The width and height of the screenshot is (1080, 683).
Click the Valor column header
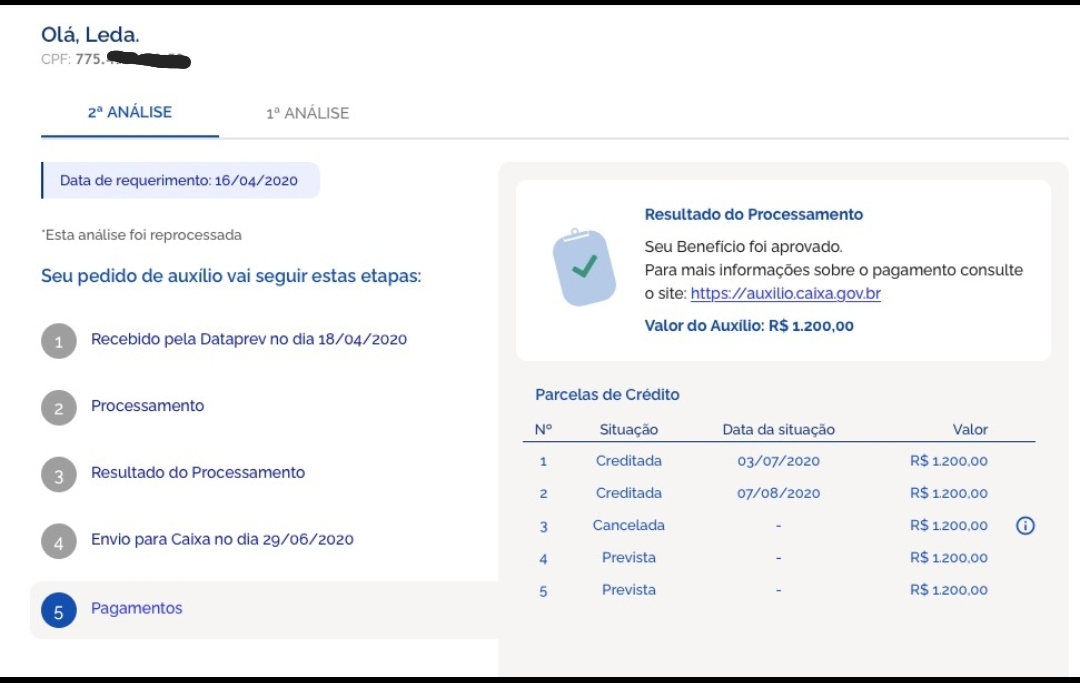(x=969, y=430)
